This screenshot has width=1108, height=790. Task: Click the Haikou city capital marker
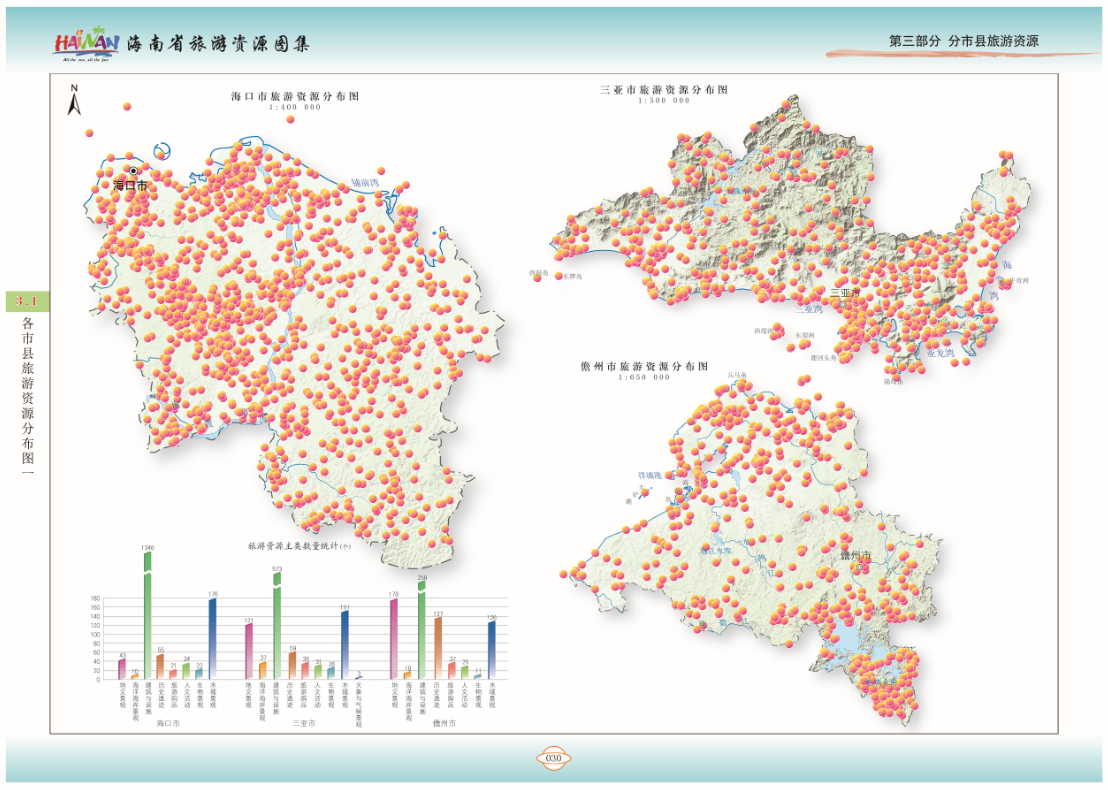click(133, 171)
